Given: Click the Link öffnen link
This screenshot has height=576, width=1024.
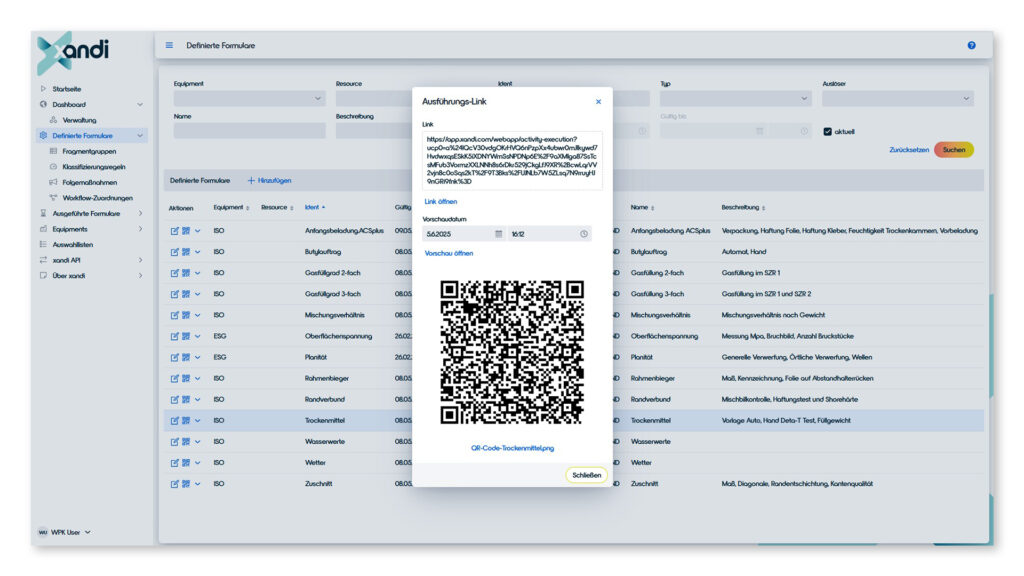Looking at the screenshot, I should point(440,201).
